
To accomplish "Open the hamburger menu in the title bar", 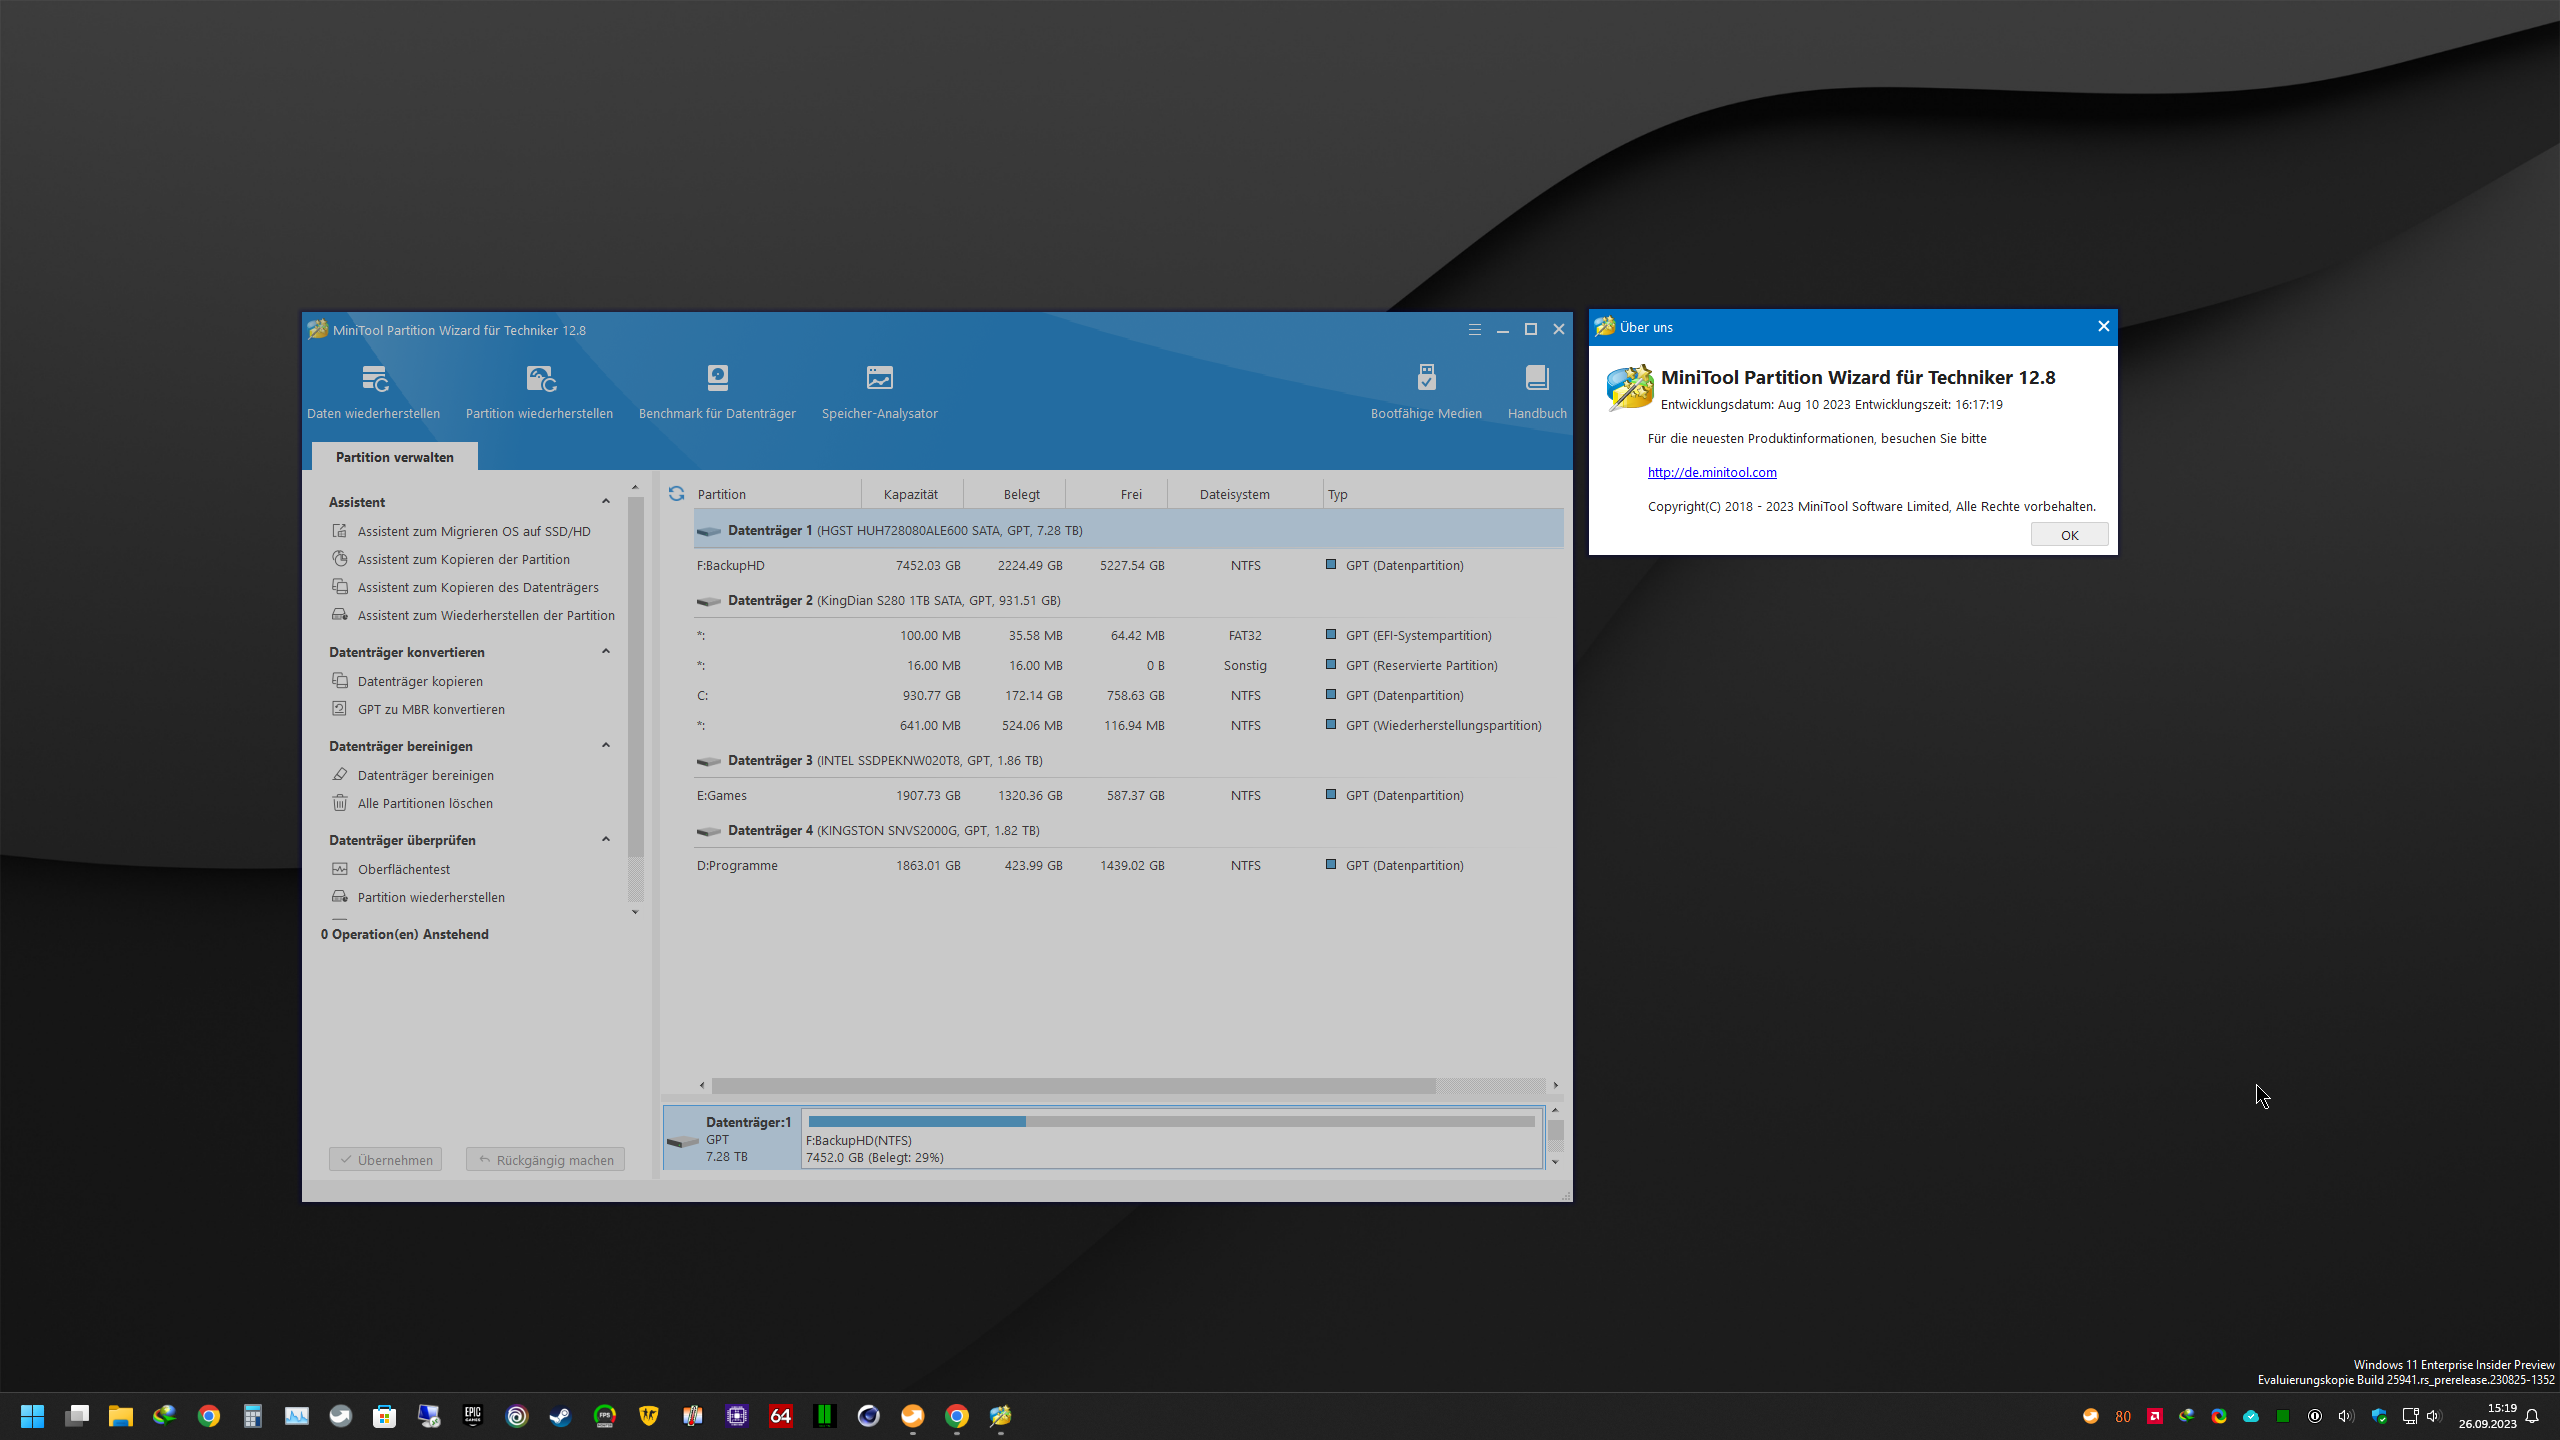I will [1474, 330].
